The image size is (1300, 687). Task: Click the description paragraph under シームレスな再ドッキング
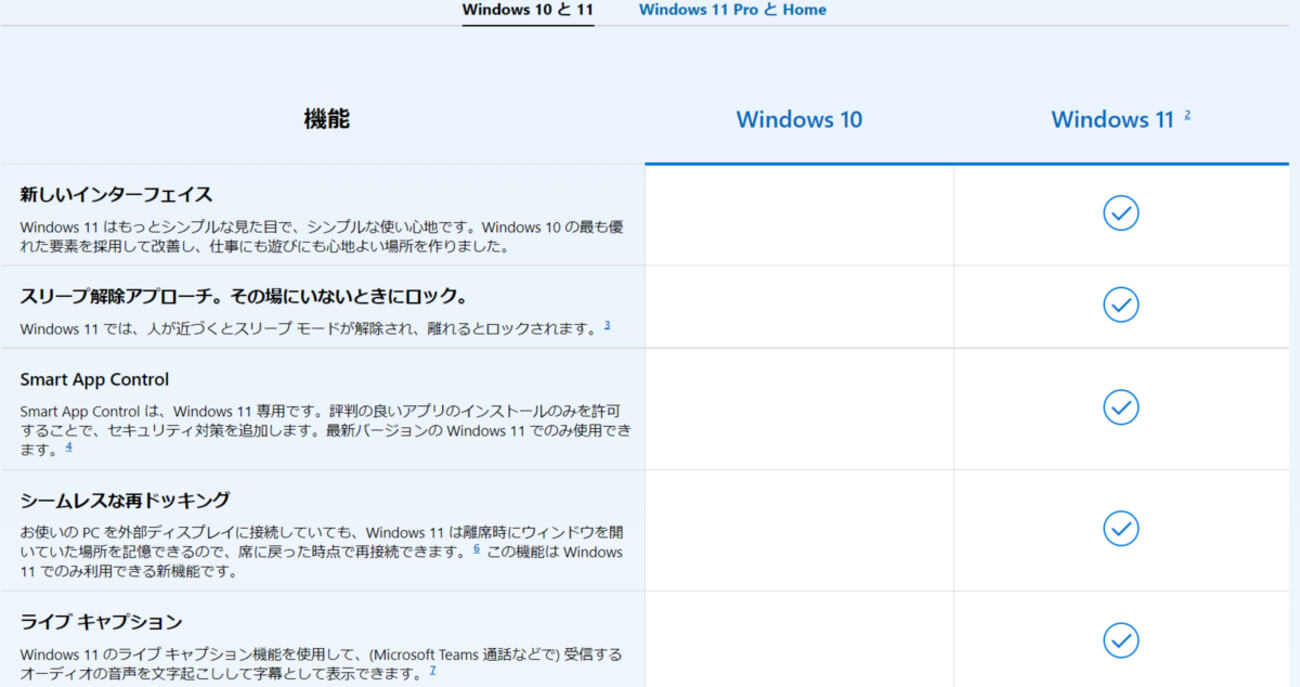pyautogui.click(x=321, y=551)
